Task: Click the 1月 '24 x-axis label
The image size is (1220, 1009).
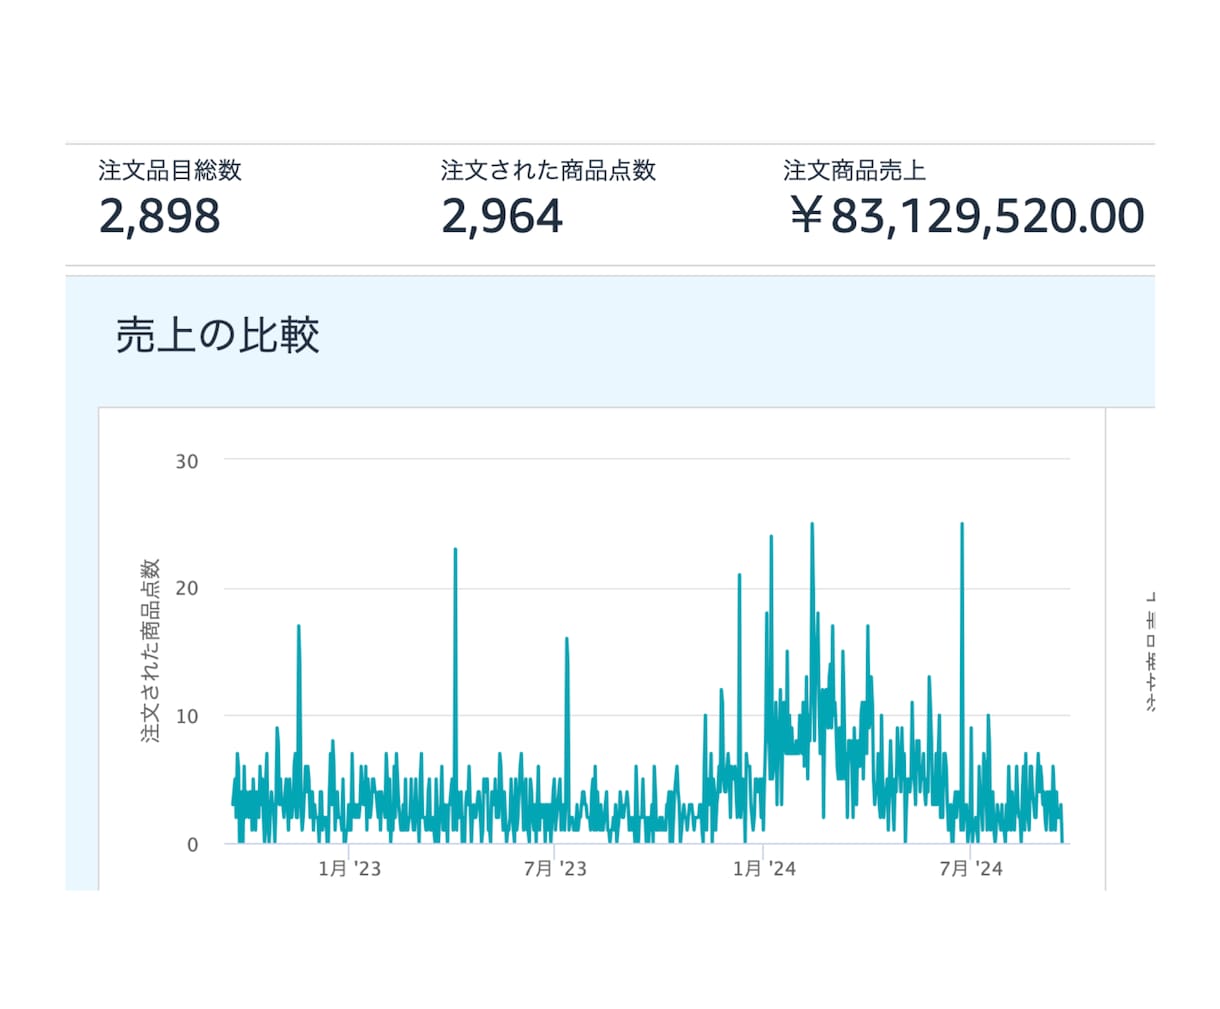Action: point(764,869)
